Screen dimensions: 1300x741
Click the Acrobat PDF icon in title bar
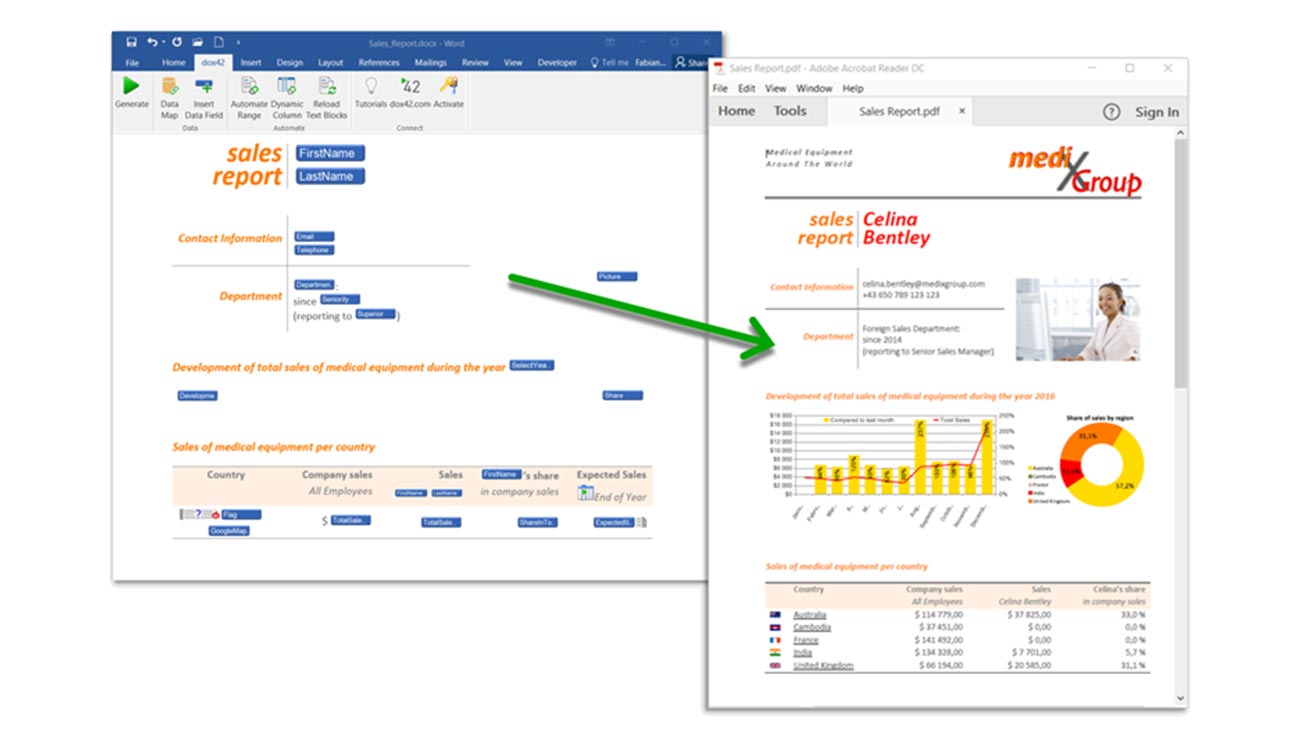(719, 69)
